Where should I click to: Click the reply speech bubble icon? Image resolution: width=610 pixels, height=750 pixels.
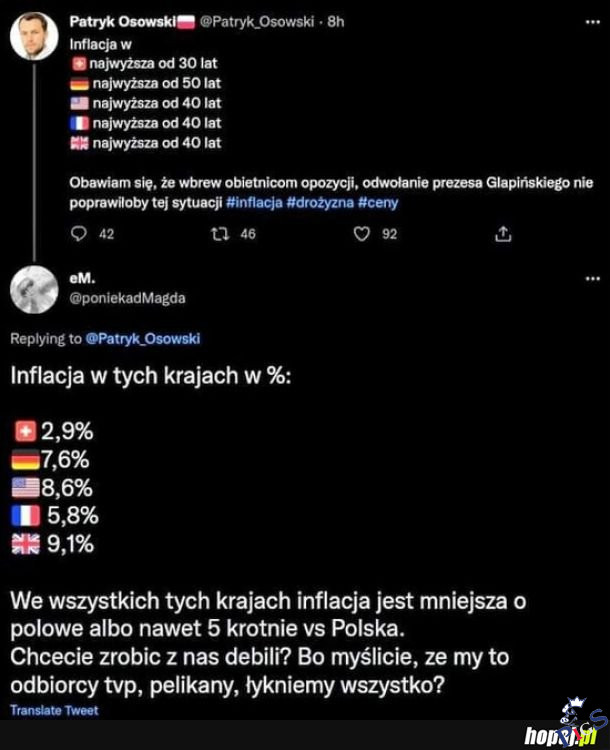point(82,234)
